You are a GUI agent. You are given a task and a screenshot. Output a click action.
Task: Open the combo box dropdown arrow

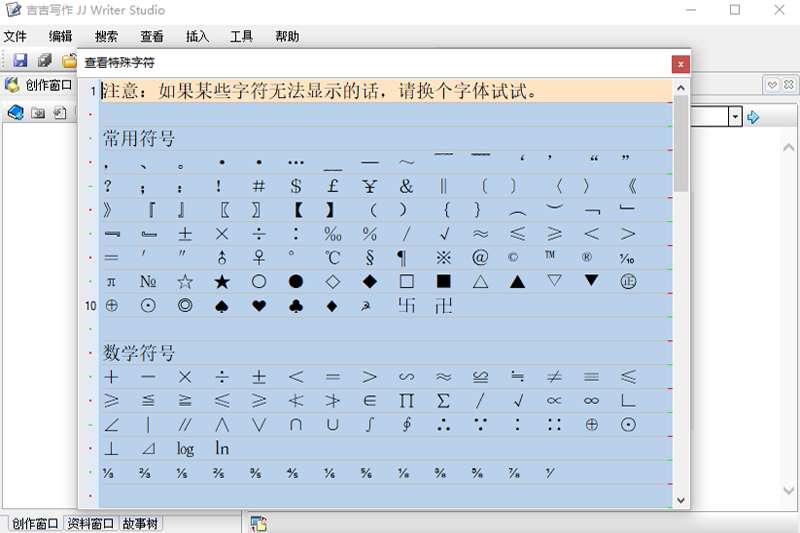coord(735,117)
